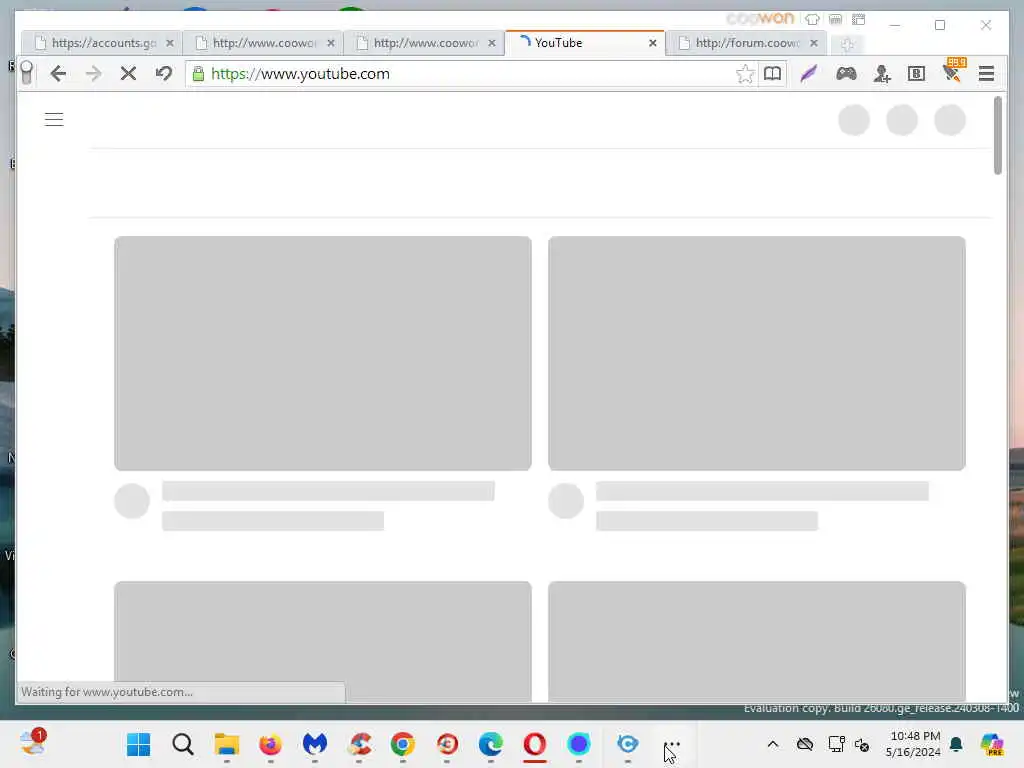Open Microsoft Edge from taskbar
This screenshot has width=1024, height=768.
tap(490, 744)
